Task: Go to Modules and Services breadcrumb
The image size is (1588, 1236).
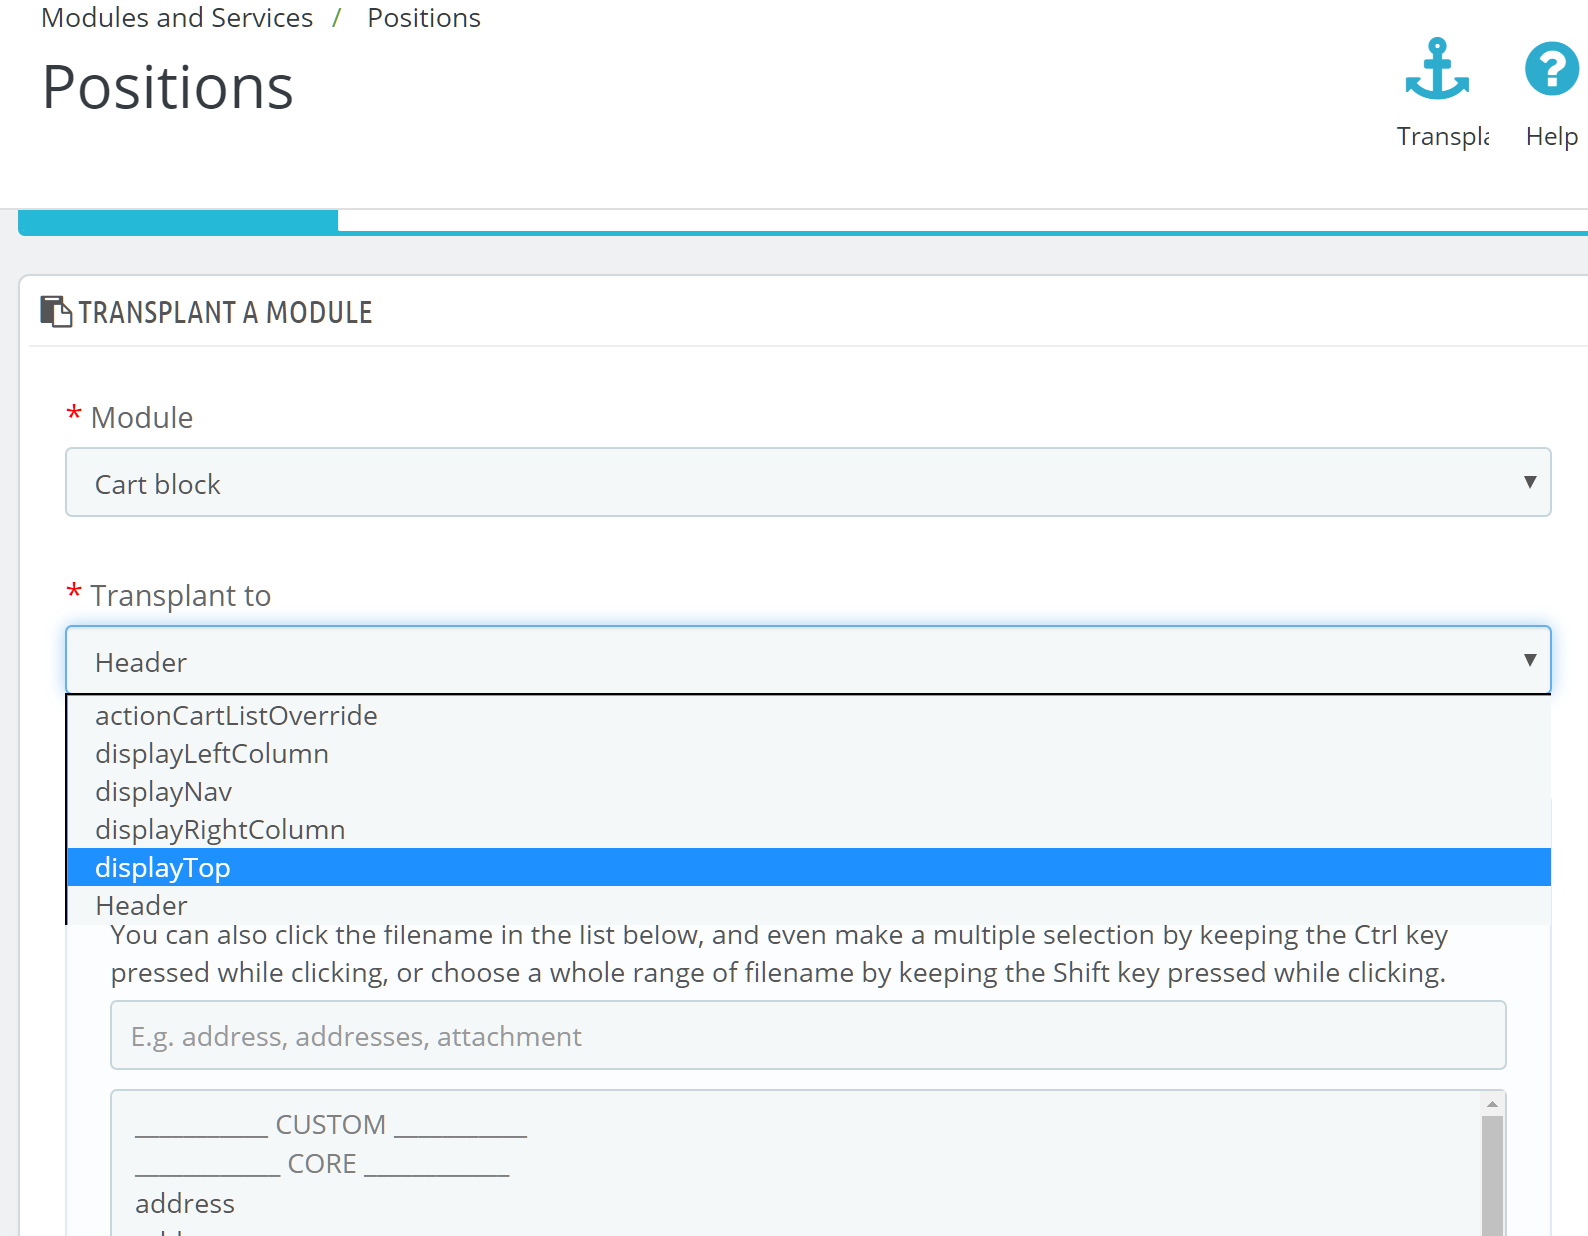Action: click(x=177, y=18)
